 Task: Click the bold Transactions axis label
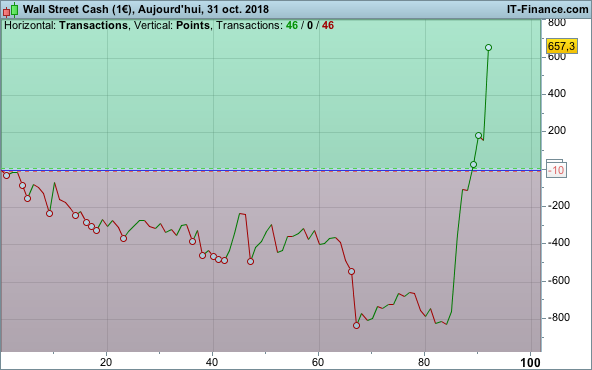coord(93,26)
